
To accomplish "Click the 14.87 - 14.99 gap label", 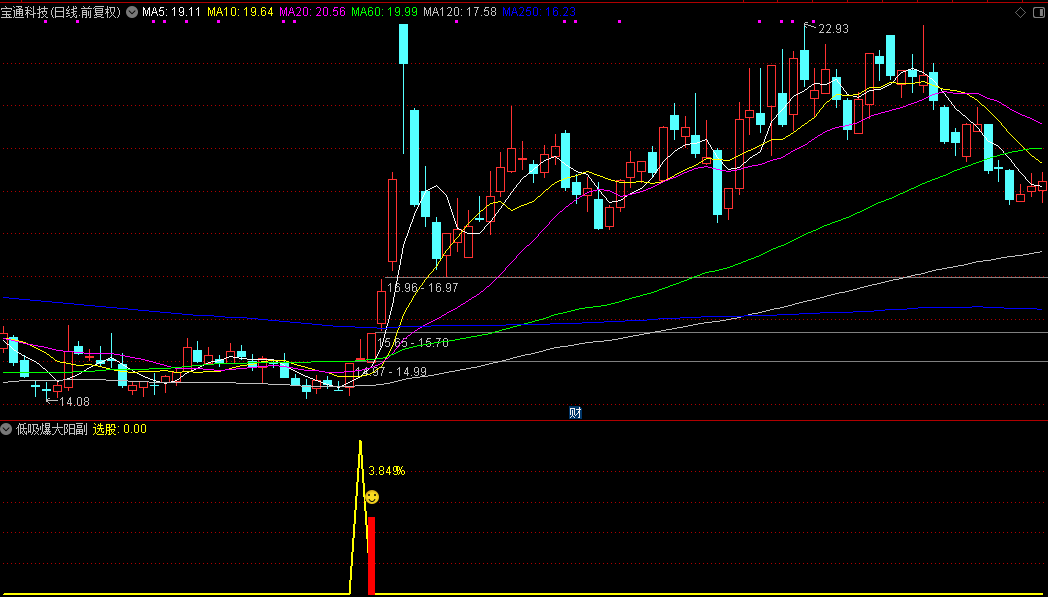I will (391, 372).
